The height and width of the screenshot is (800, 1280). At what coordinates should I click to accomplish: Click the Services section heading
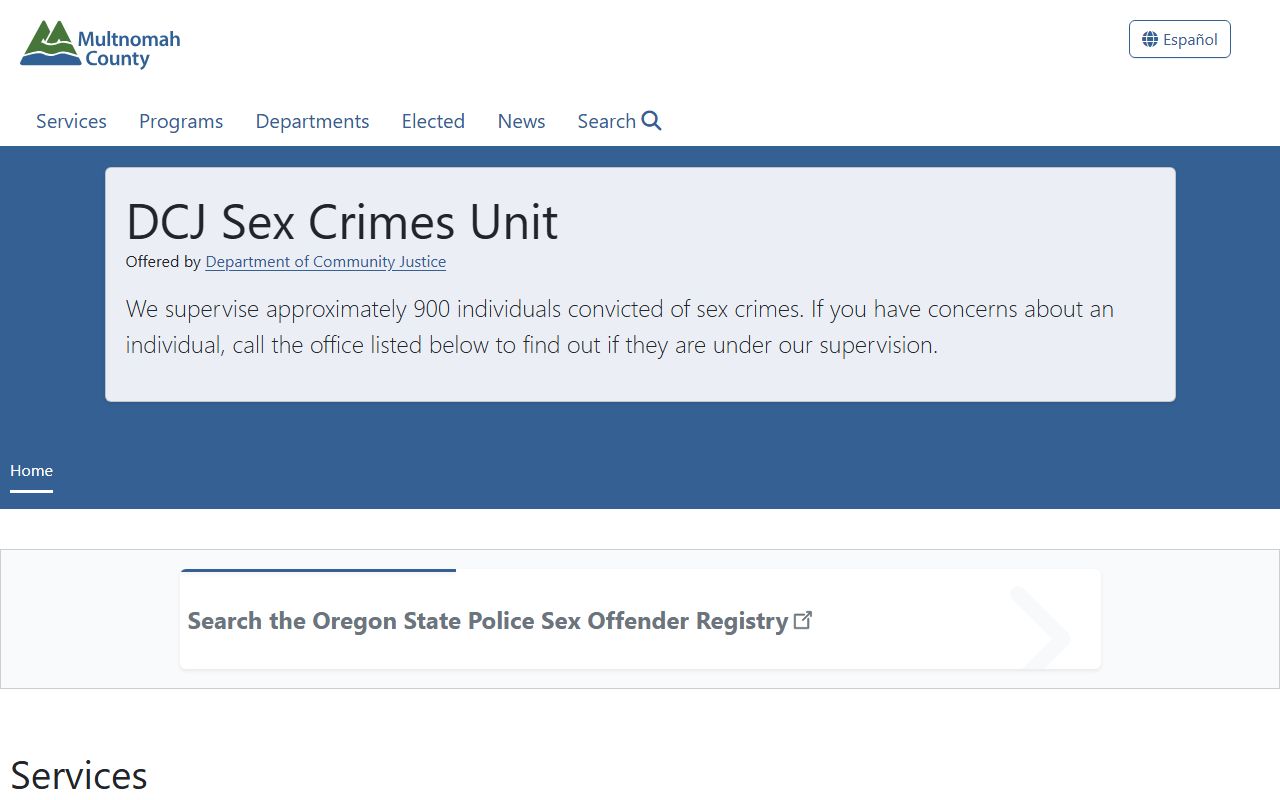(79, 776)
